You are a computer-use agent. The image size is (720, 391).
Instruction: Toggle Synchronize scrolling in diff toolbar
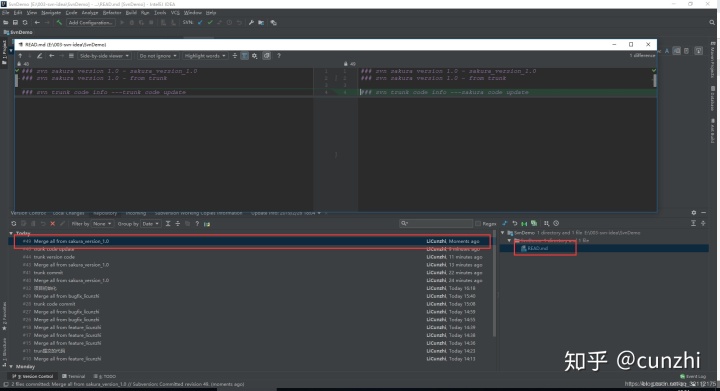(244, 56)
